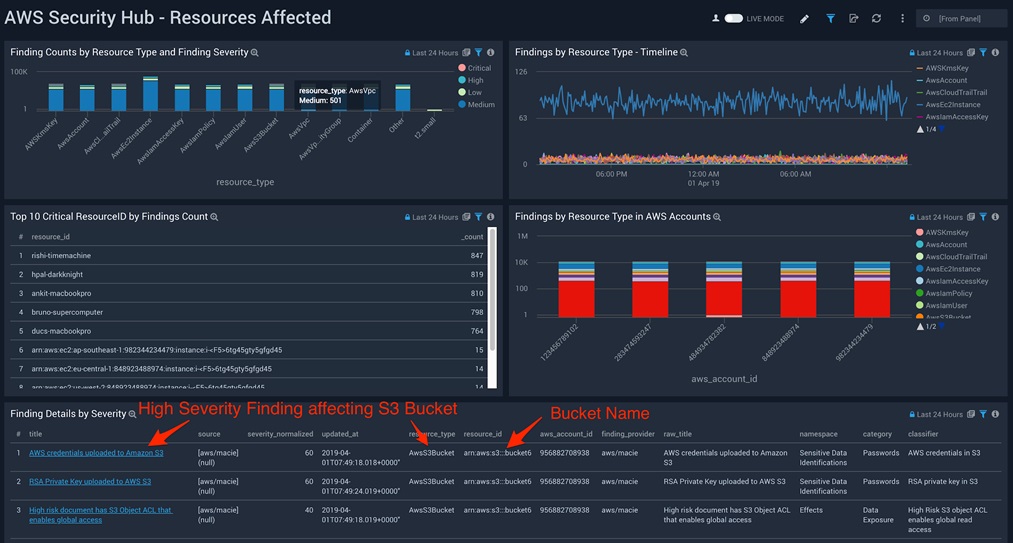The image size is (1013, 543).
Task: Click the 123456789102 account bar in chart
Action: tap(576, 289)
